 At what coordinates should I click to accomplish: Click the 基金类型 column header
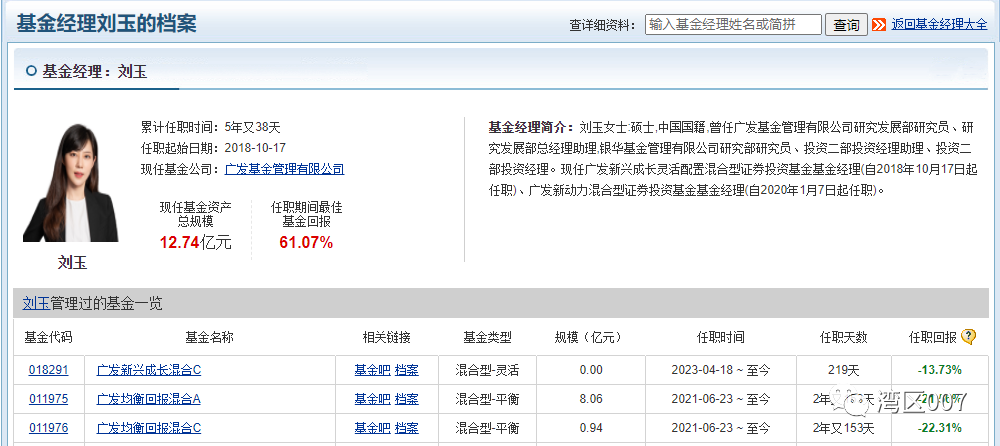click(487, 337)
